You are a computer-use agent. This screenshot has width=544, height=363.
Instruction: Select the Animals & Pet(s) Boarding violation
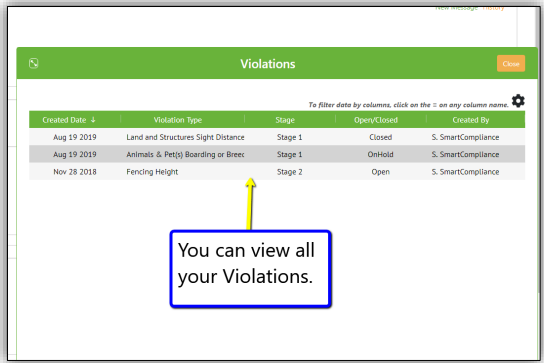coord(185,154)
